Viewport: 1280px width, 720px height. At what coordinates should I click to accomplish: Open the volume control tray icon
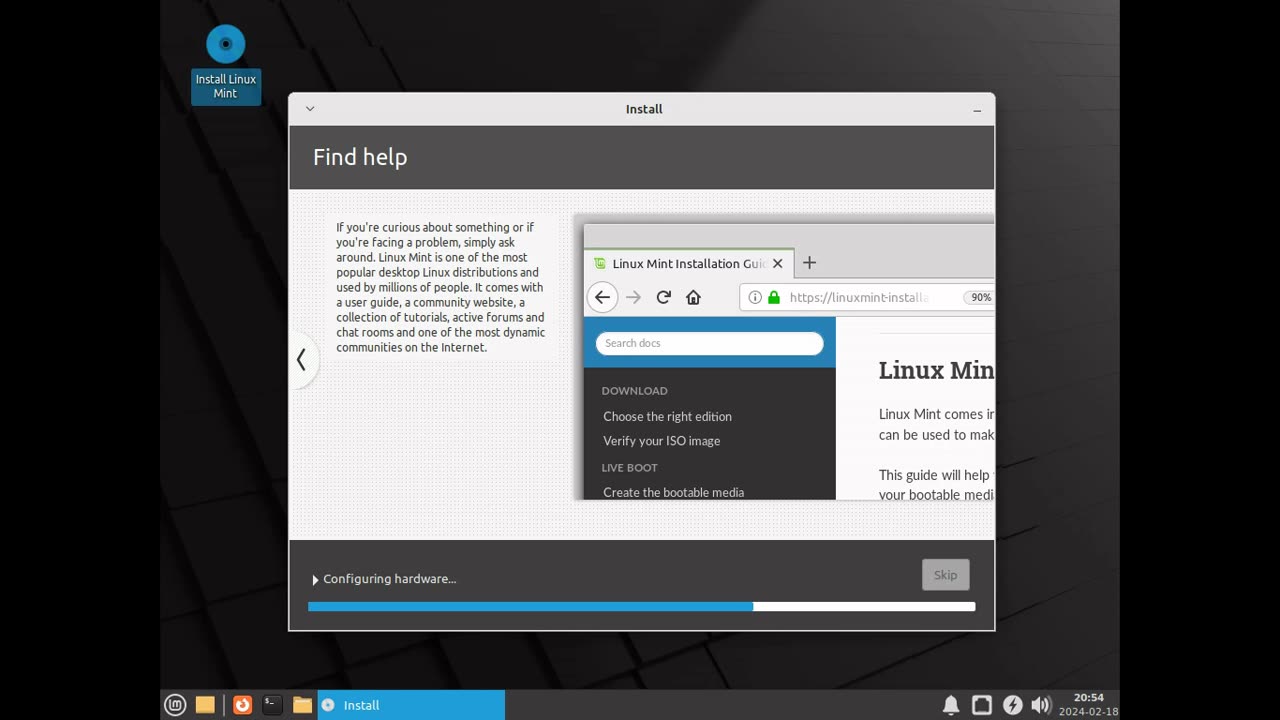point(1041,705)
